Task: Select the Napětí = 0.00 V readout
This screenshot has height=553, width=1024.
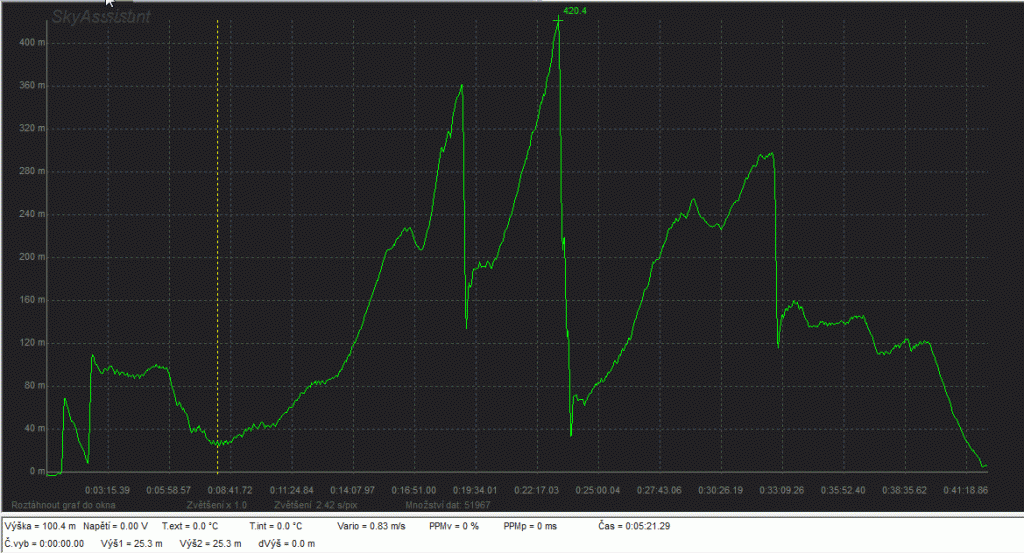Action: click(x=116, y=525)
